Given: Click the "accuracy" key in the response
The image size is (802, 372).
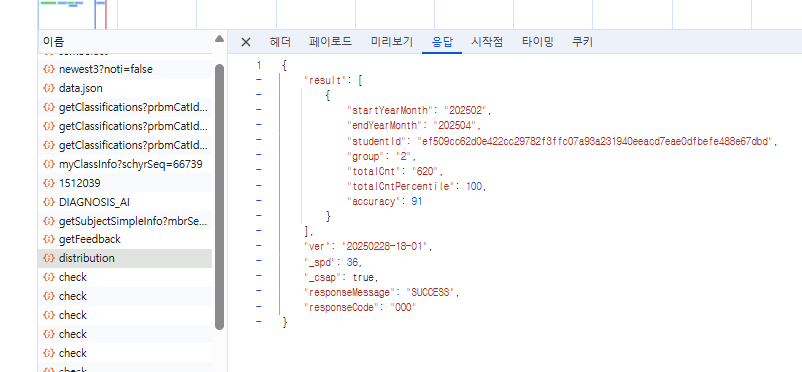Looking at the screenshot, I should pos(374,202).
